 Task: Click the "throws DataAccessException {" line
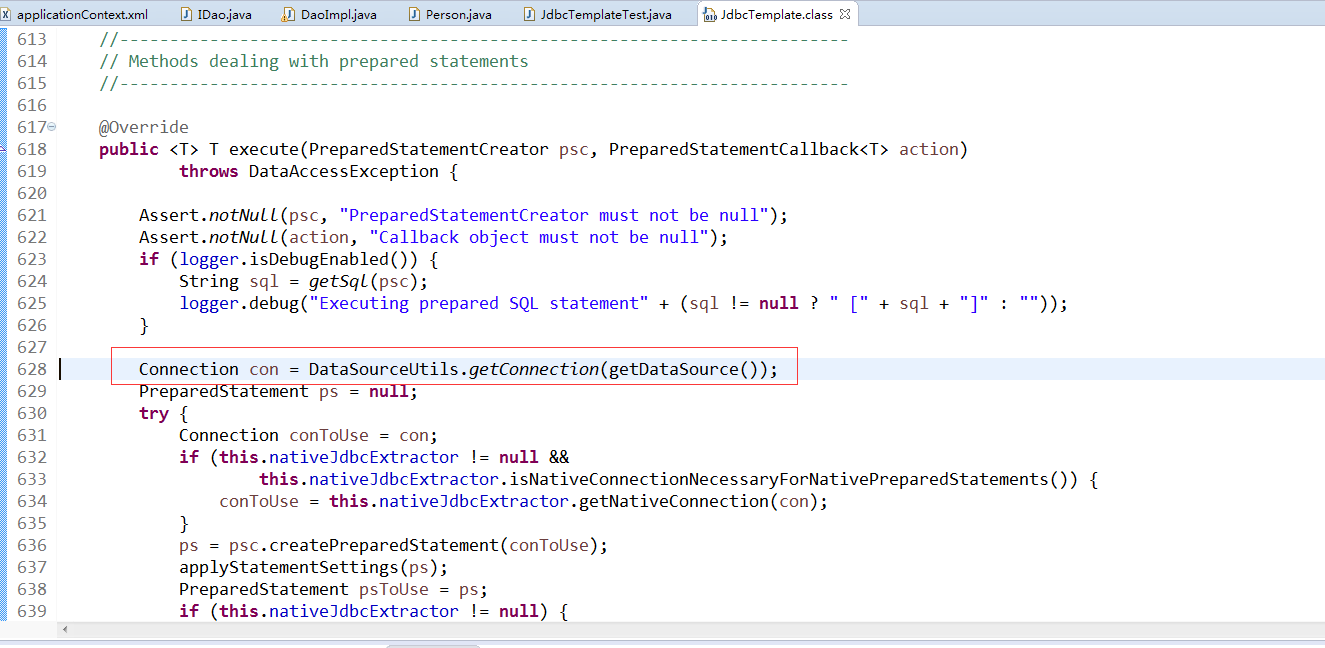(x=318, y=171)
